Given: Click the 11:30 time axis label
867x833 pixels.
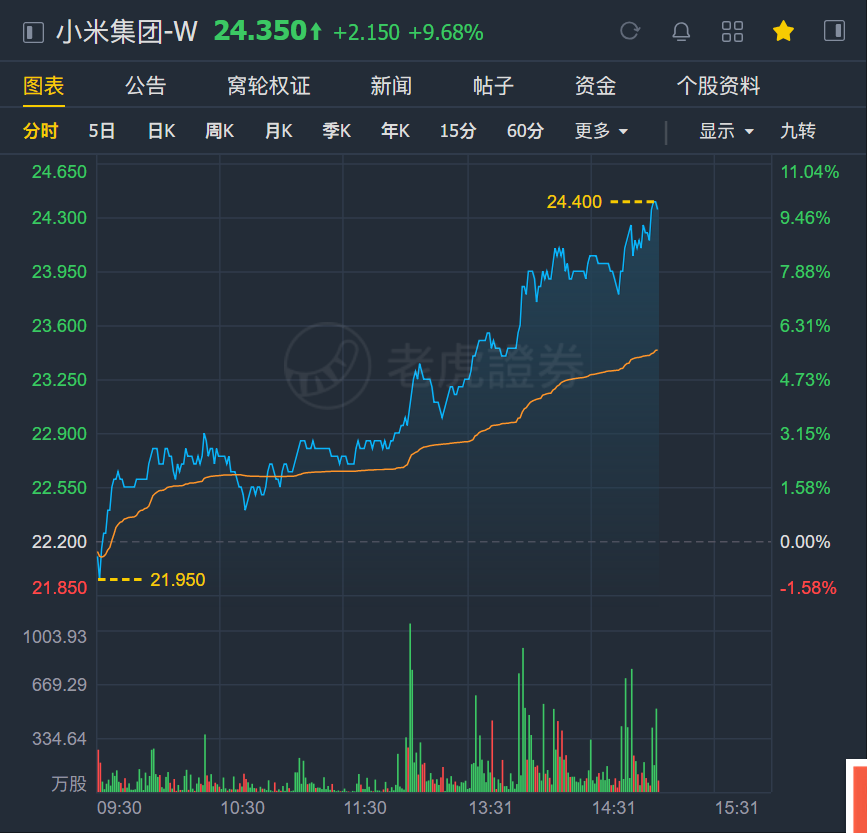Looking at the screenshot, I should point(365,808).
